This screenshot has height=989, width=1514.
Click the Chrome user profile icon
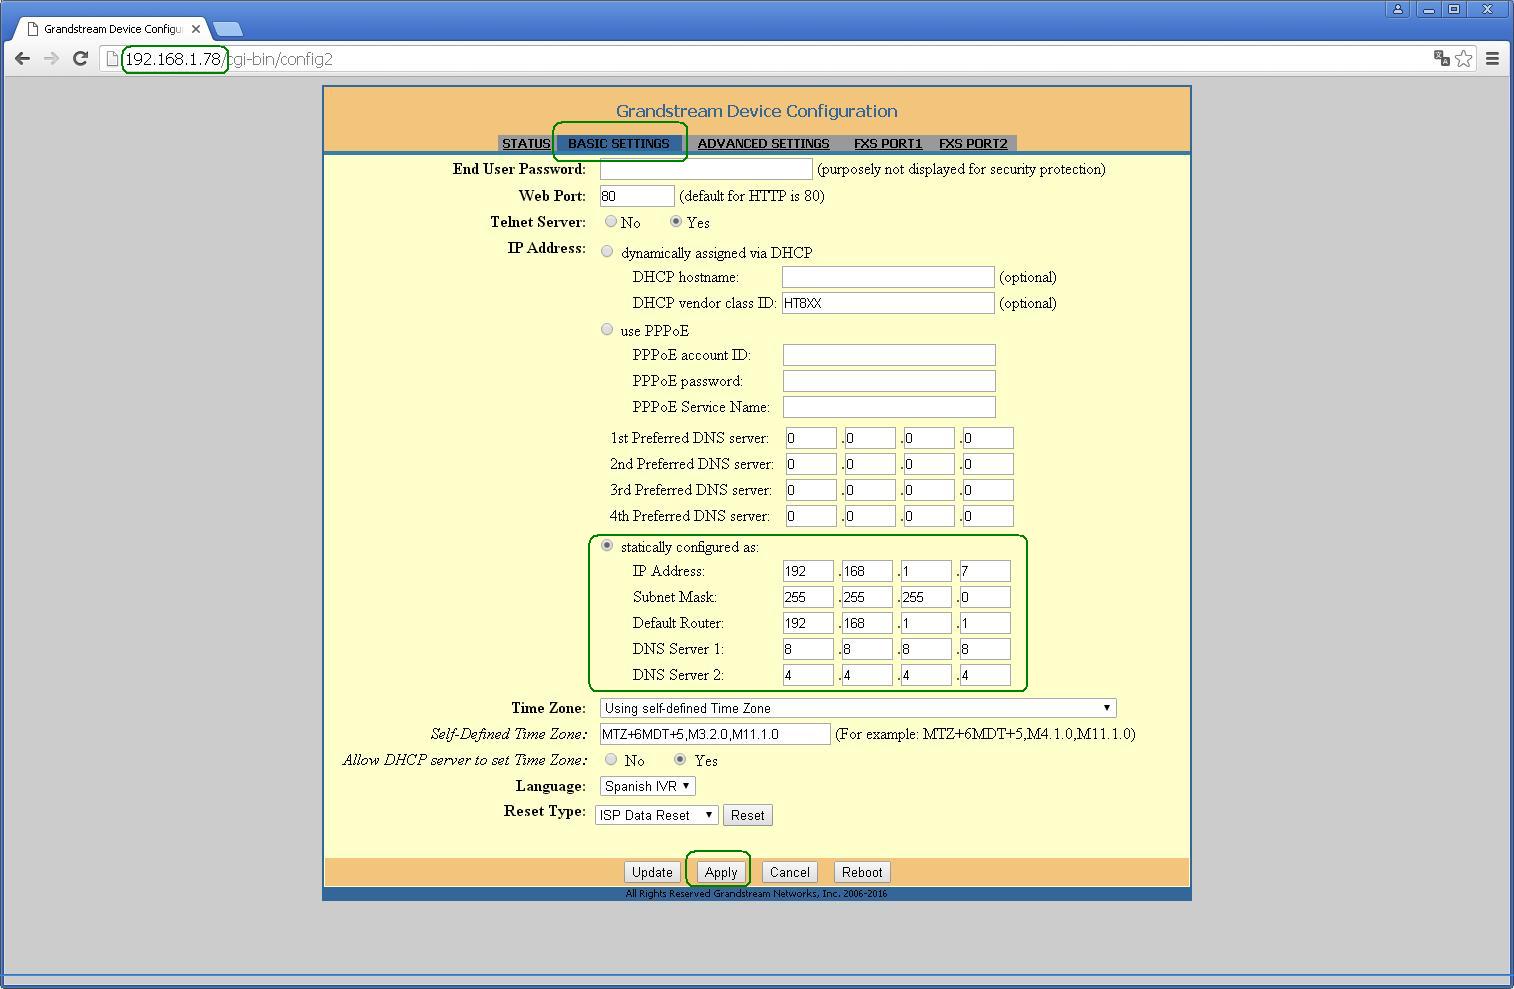1398,9
